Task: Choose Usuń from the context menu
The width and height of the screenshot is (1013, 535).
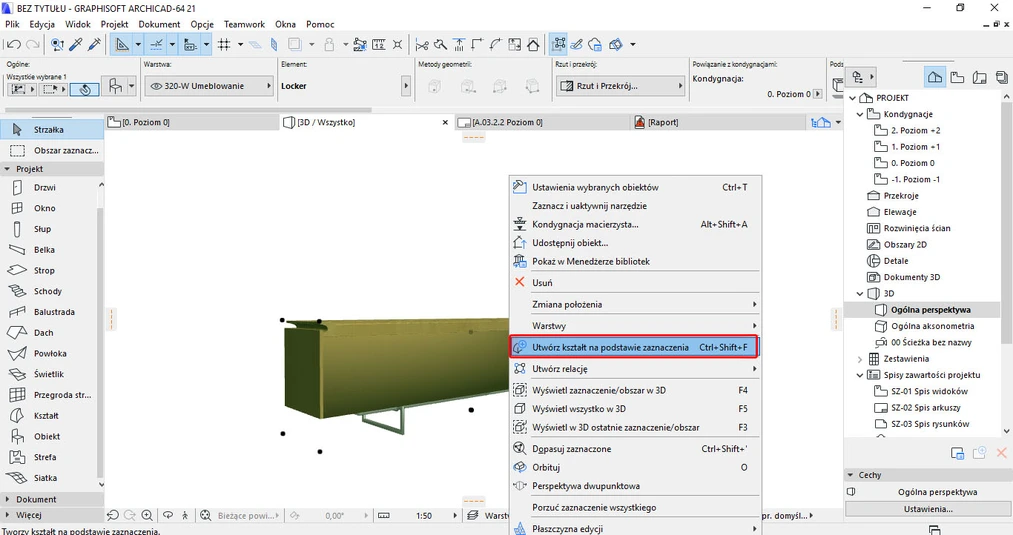Action: tap(635, 282)
